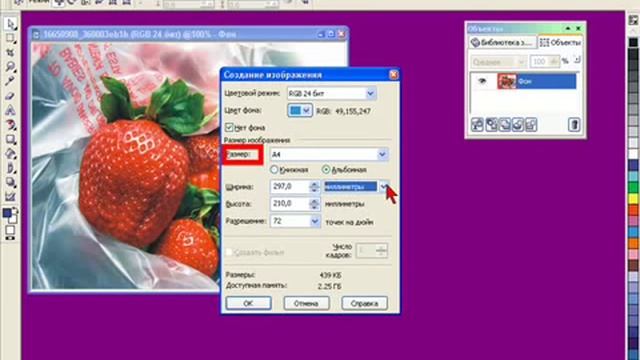
Task: Select the Eyedropper tool
Action: [11, 81]
